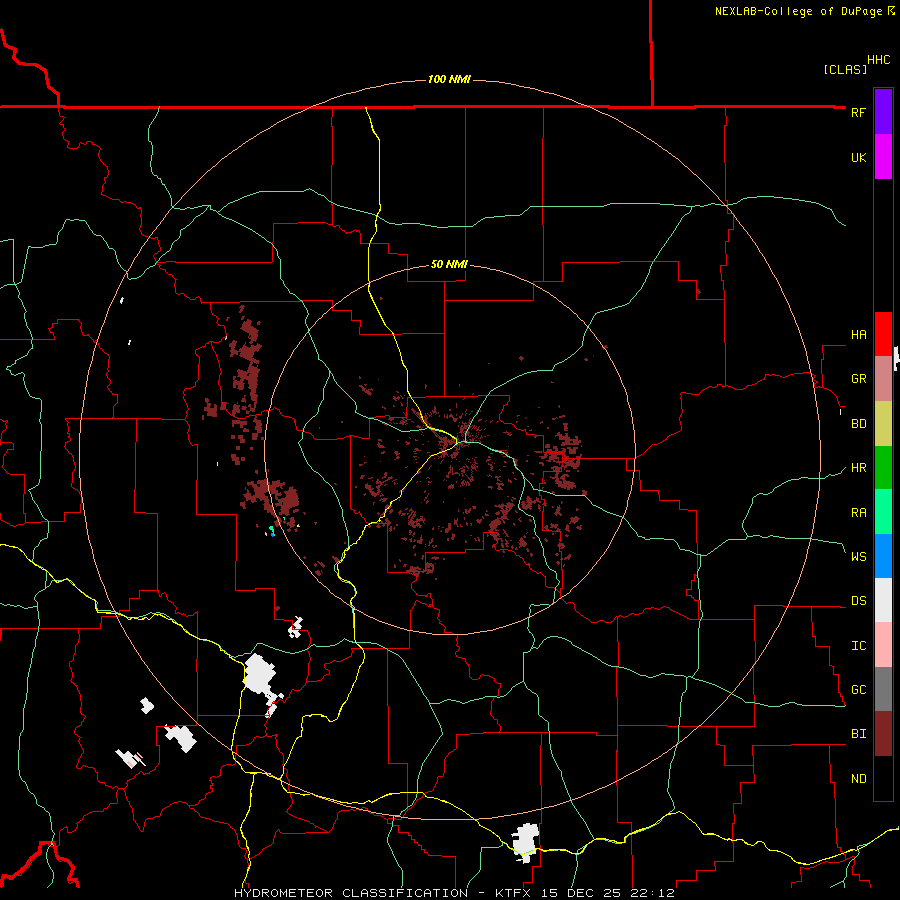Click the DS legend label
Image resolution: width=900 pixels, height=900 pixels.
coord(858,601)
